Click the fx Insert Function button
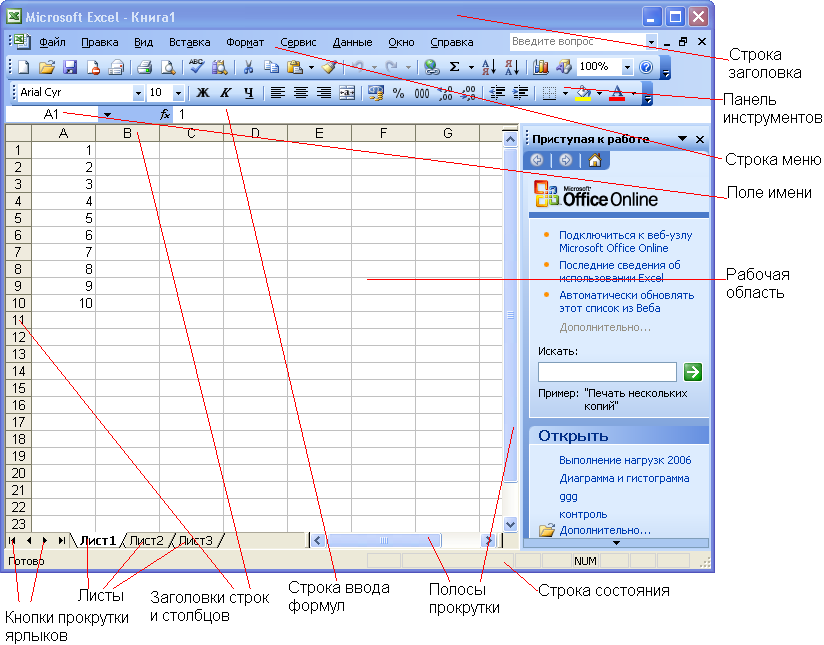This screenshot has height=645, width=824. click(x=165, y=114)
